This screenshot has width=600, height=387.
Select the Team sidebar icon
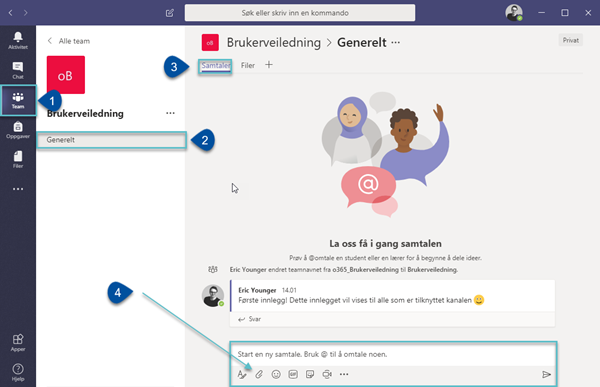(18, 101)
